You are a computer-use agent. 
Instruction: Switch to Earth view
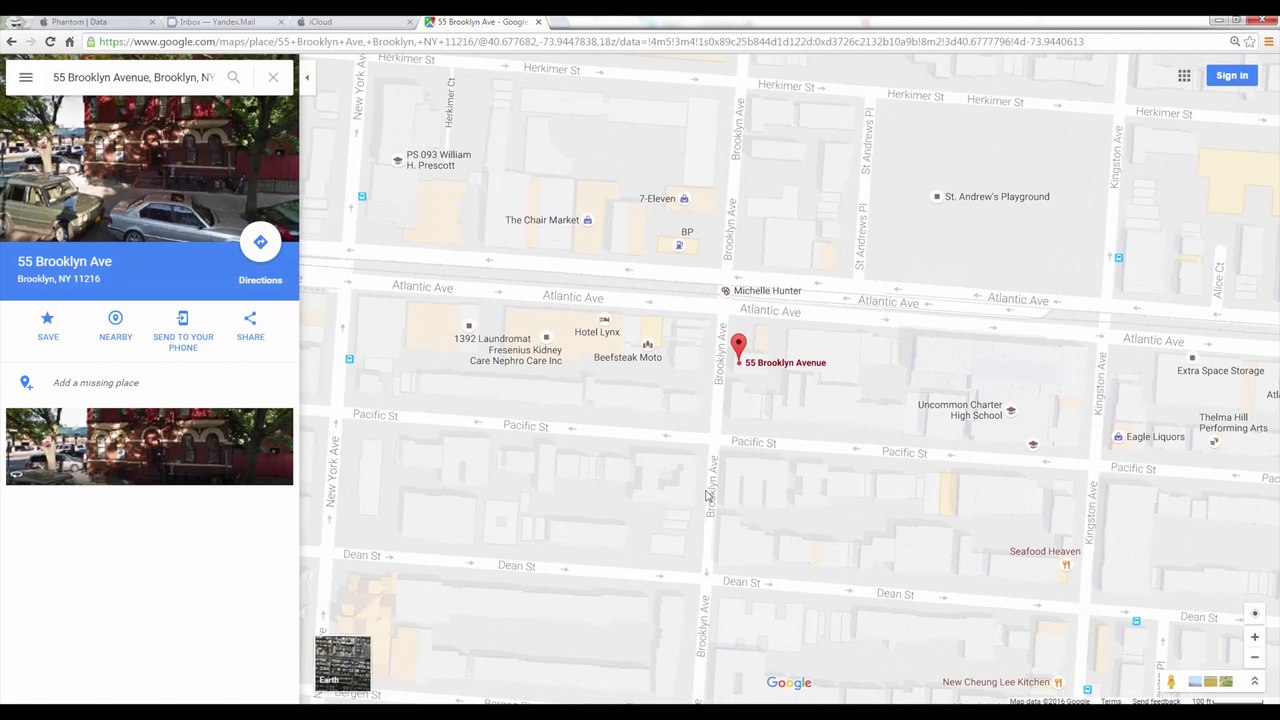342,663
